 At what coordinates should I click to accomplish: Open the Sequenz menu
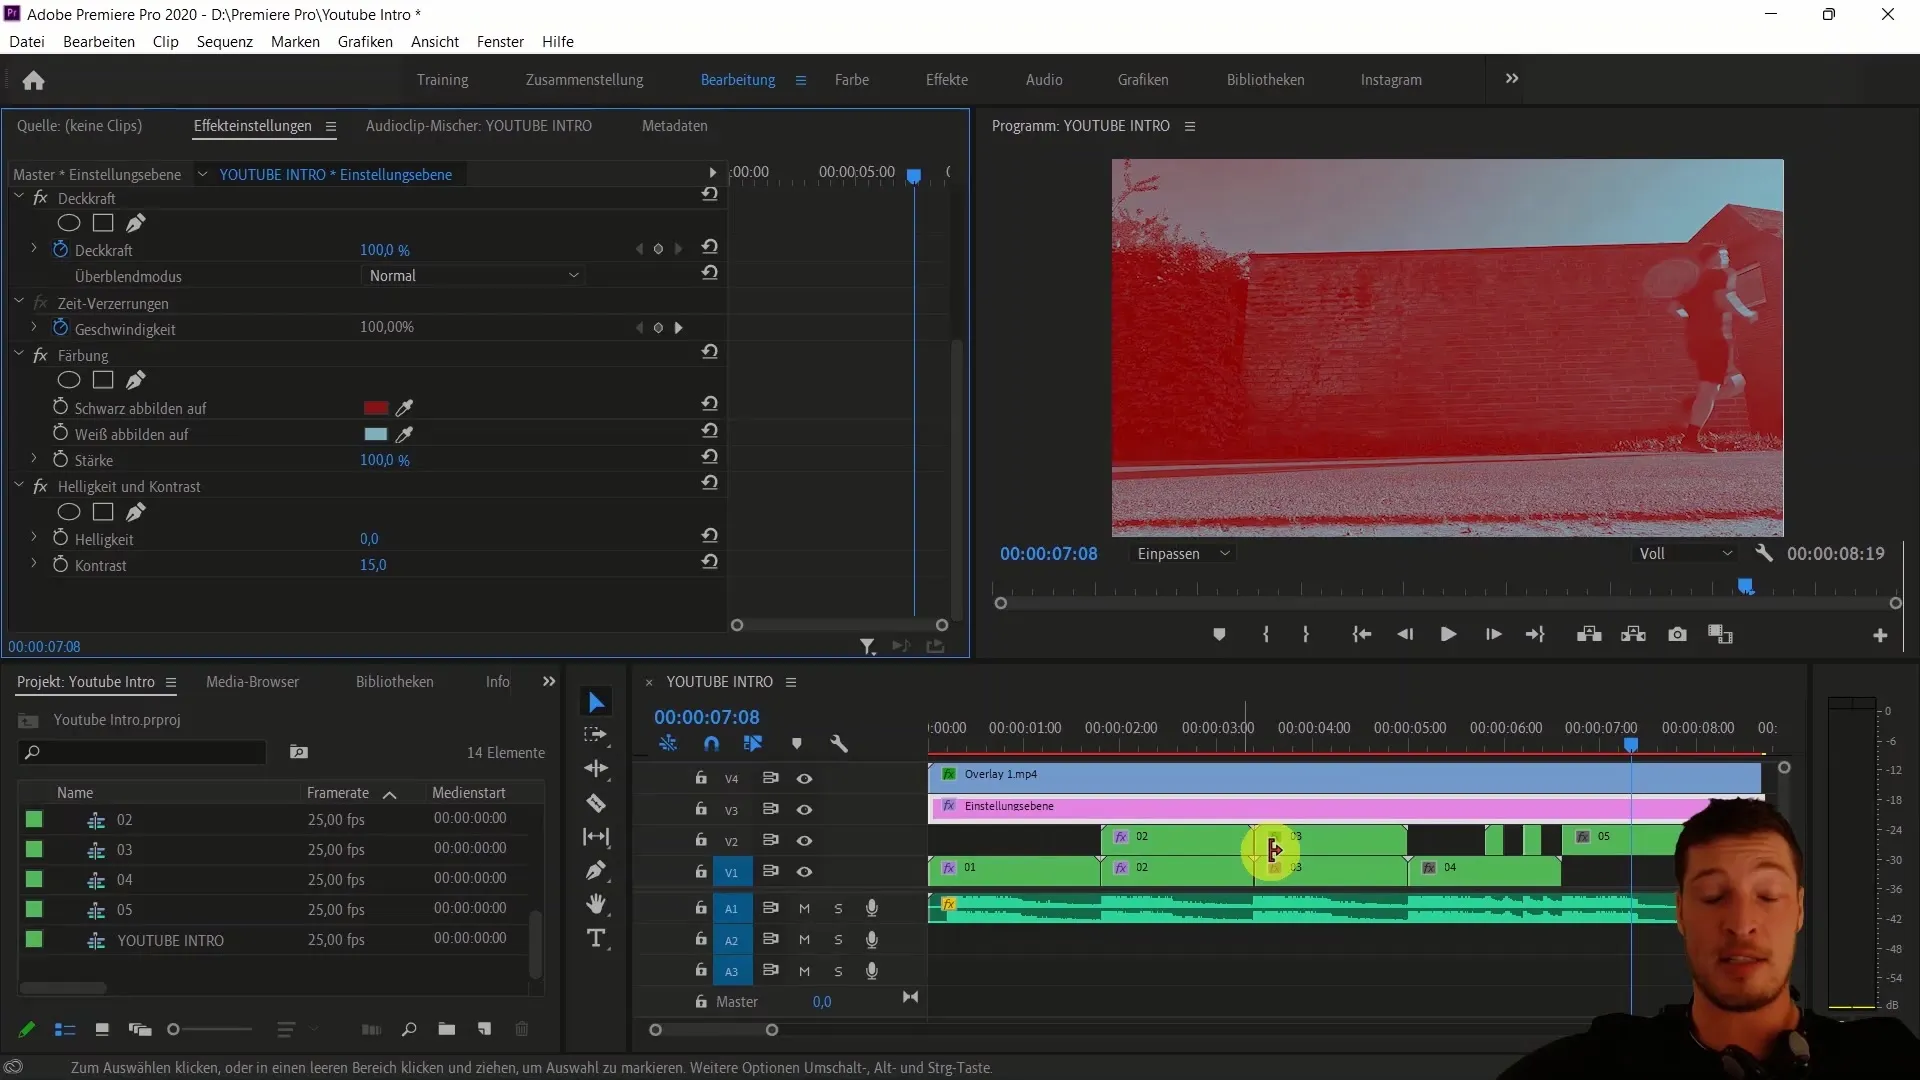(225, 41)
